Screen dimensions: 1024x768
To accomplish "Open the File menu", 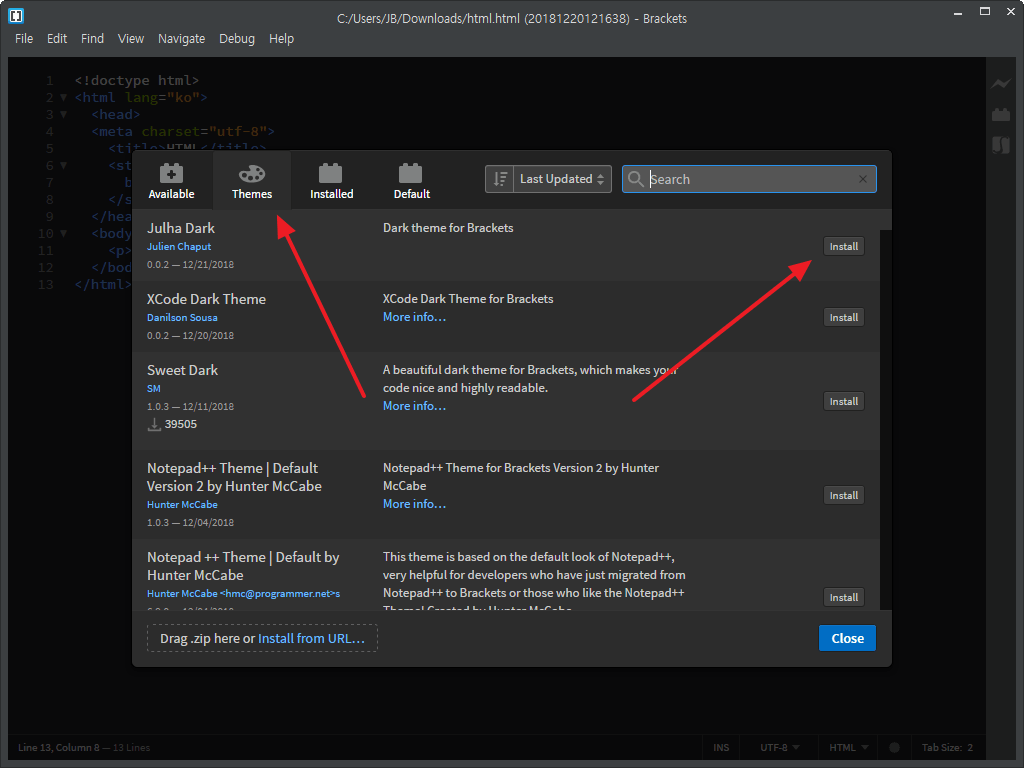I will click(x=24, y=39).
